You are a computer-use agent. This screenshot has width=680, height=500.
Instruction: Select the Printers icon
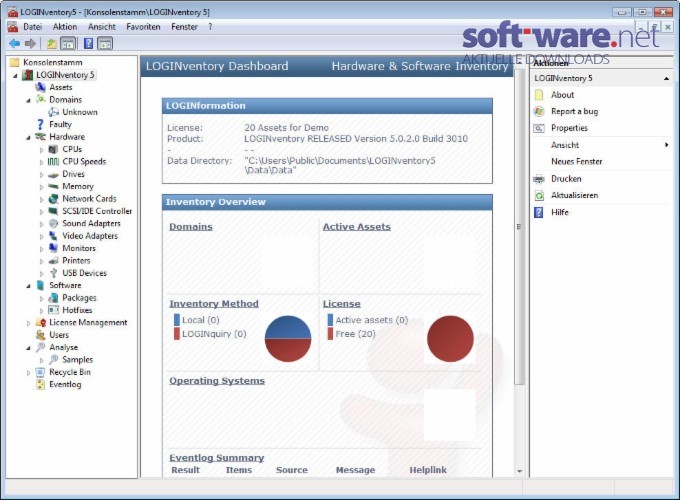pyautogui.click(x=53, y=261)
